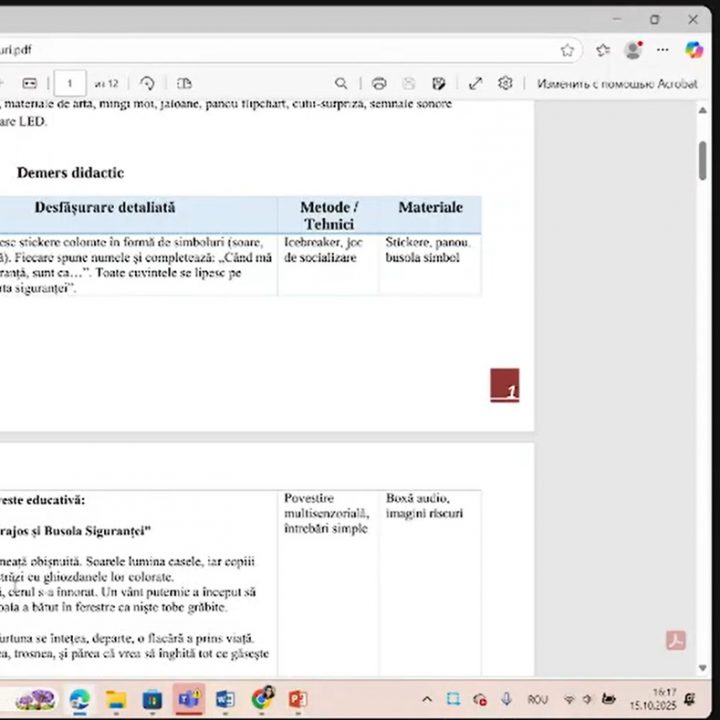The width and height of the screenshot is (720, 720).
Task: Click the 'Изменить с помощью Acrobat' button
Action: tap(616, 84)
